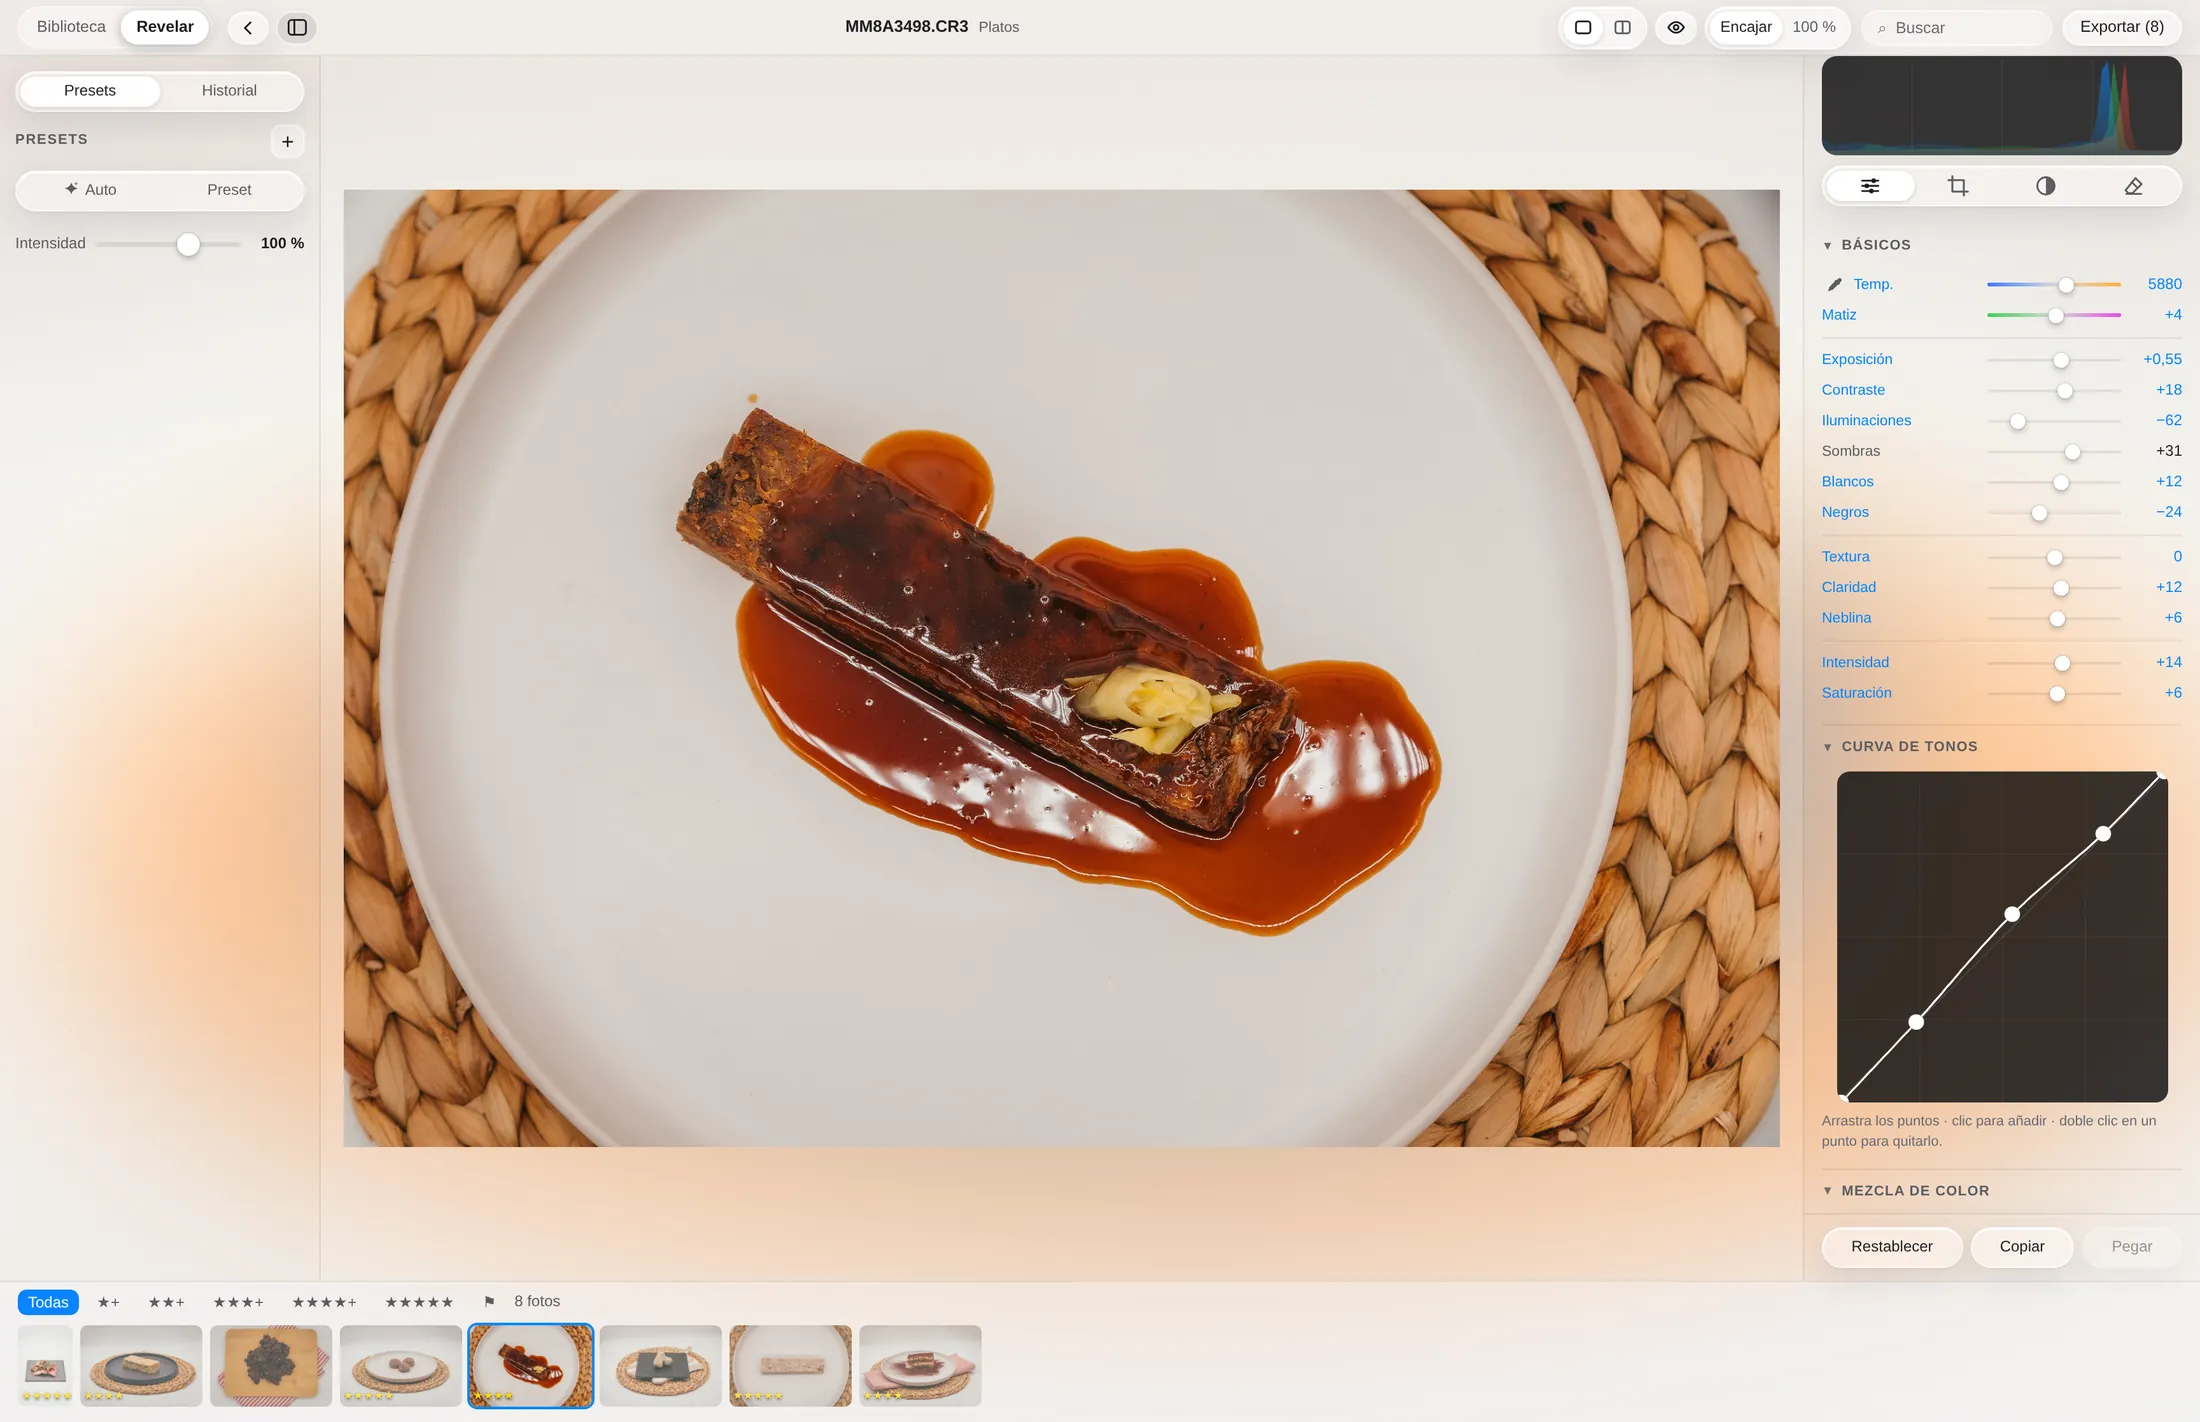
Task: Pick white balance with eyedropper icon
Action: pyautogui.click(x=1834, y=285)
